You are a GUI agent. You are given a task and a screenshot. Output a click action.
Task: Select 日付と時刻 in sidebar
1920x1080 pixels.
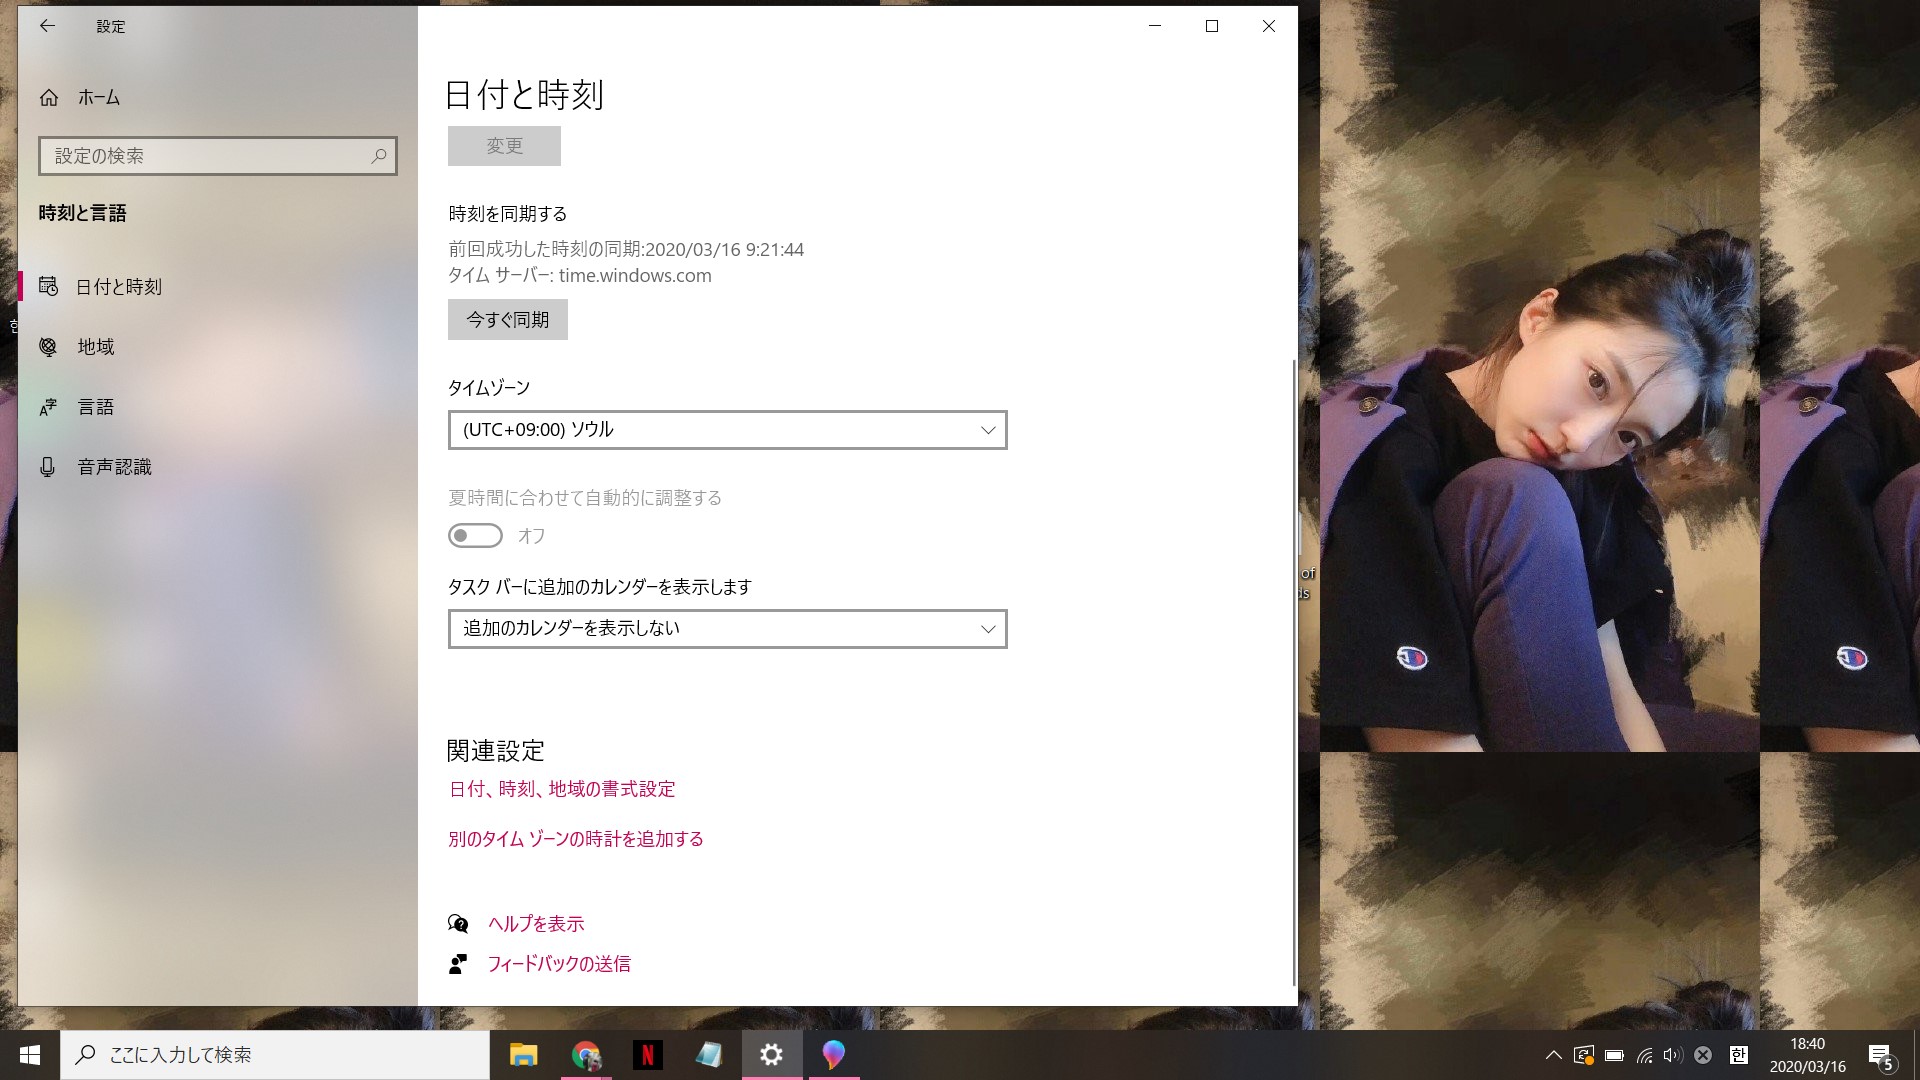(x=118, y=287)
